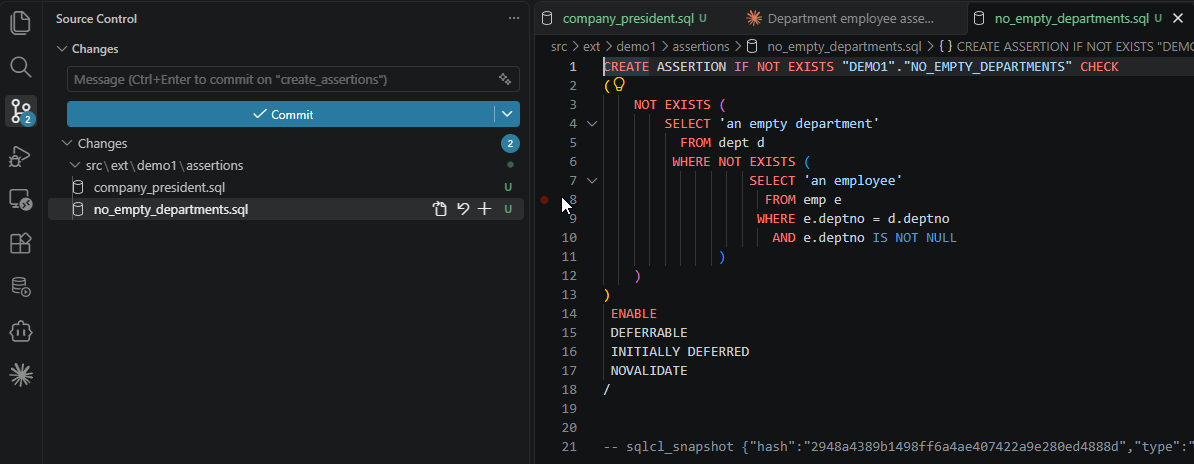Open the robot assistant icon in activity bar

pos(21,331)
